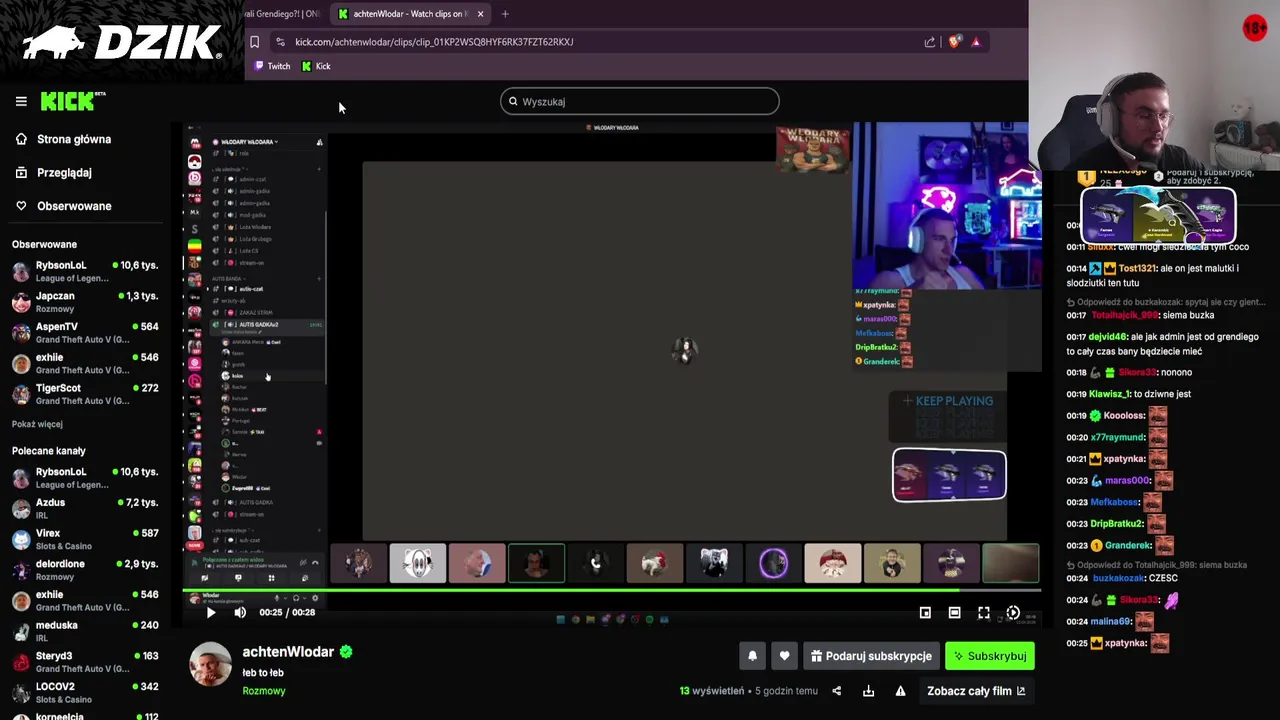
Task: Click Zobacz cały film
Action: [976, 691]
